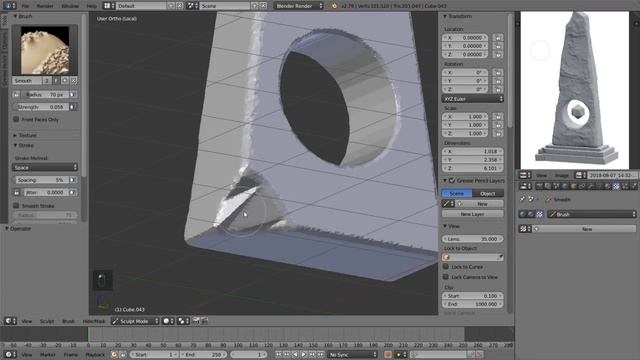Open the Blender Render engine dropdown
Image resolution: width=640 pixels, height=360 pixels.
tap(298, 6)
